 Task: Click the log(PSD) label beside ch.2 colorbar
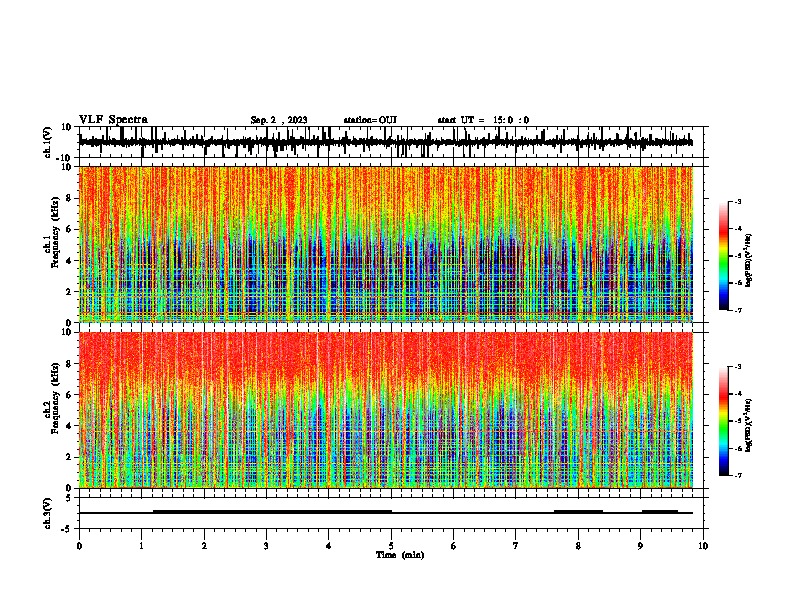pyautogui.click(x=749, y=425)
